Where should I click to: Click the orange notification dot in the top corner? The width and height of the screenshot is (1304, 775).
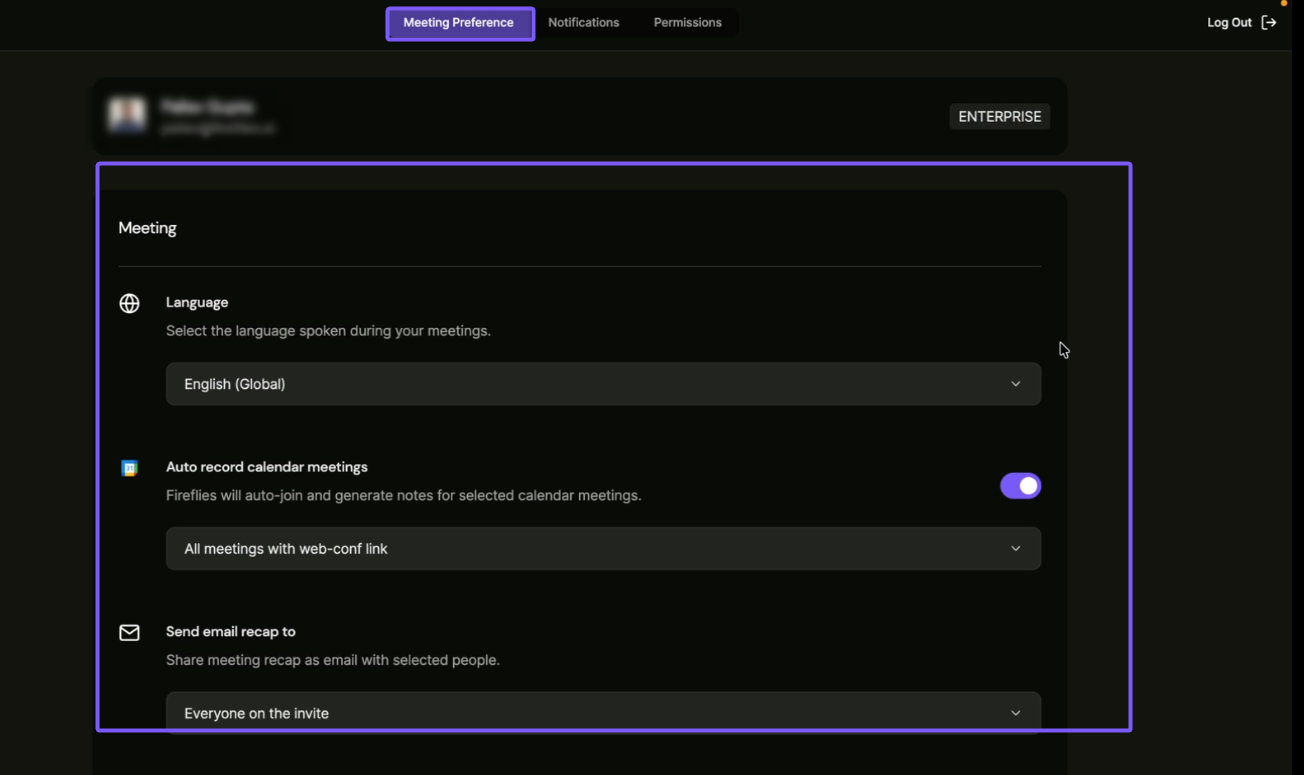(x=1284, y=3)
